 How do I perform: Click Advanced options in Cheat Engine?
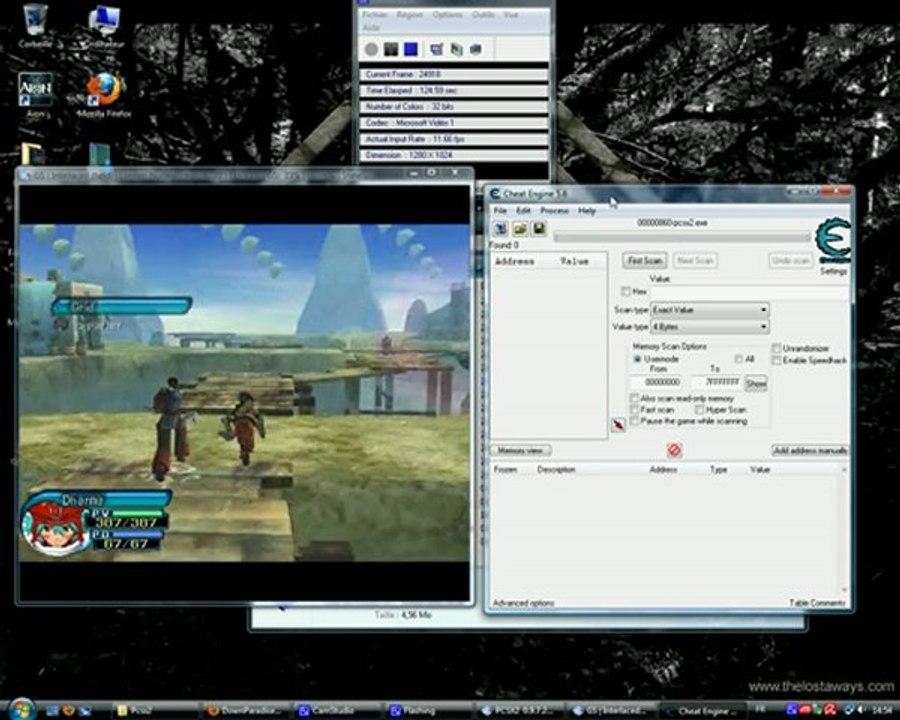pos(523,603)
